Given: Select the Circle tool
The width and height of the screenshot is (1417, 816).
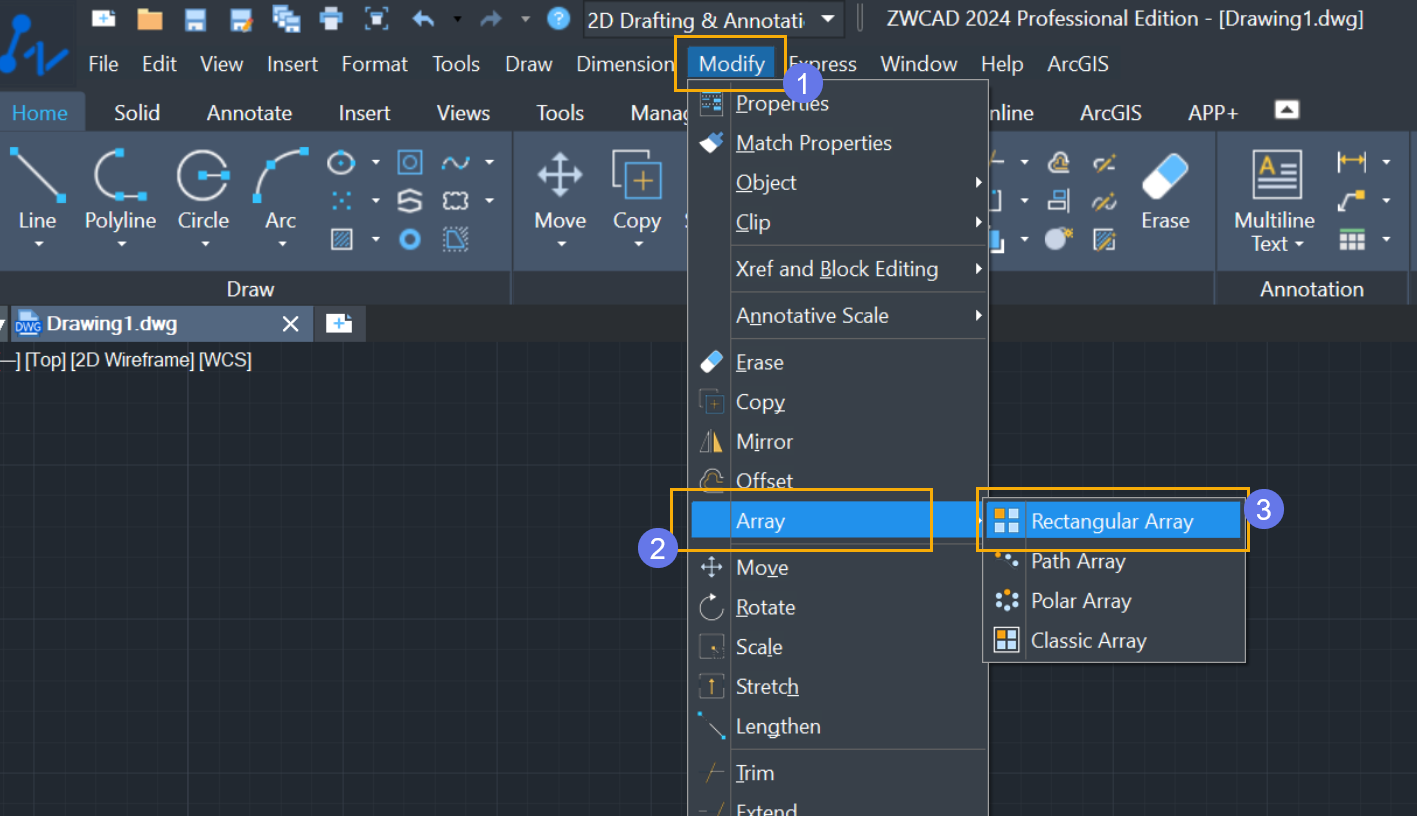Looking at the screenshot, I should tap(203, 190).
